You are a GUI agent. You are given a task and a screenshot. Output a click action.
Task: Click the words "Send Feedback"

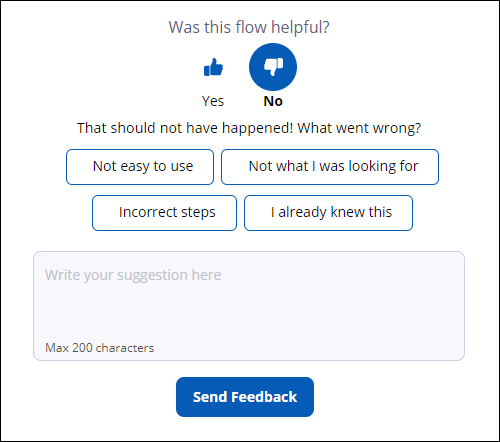coord(245,397)
